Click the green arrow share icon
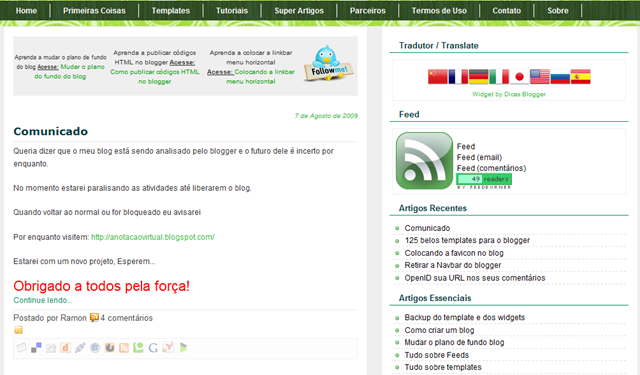Viewport: 640px width, 375px height. [x=183, y=348]
